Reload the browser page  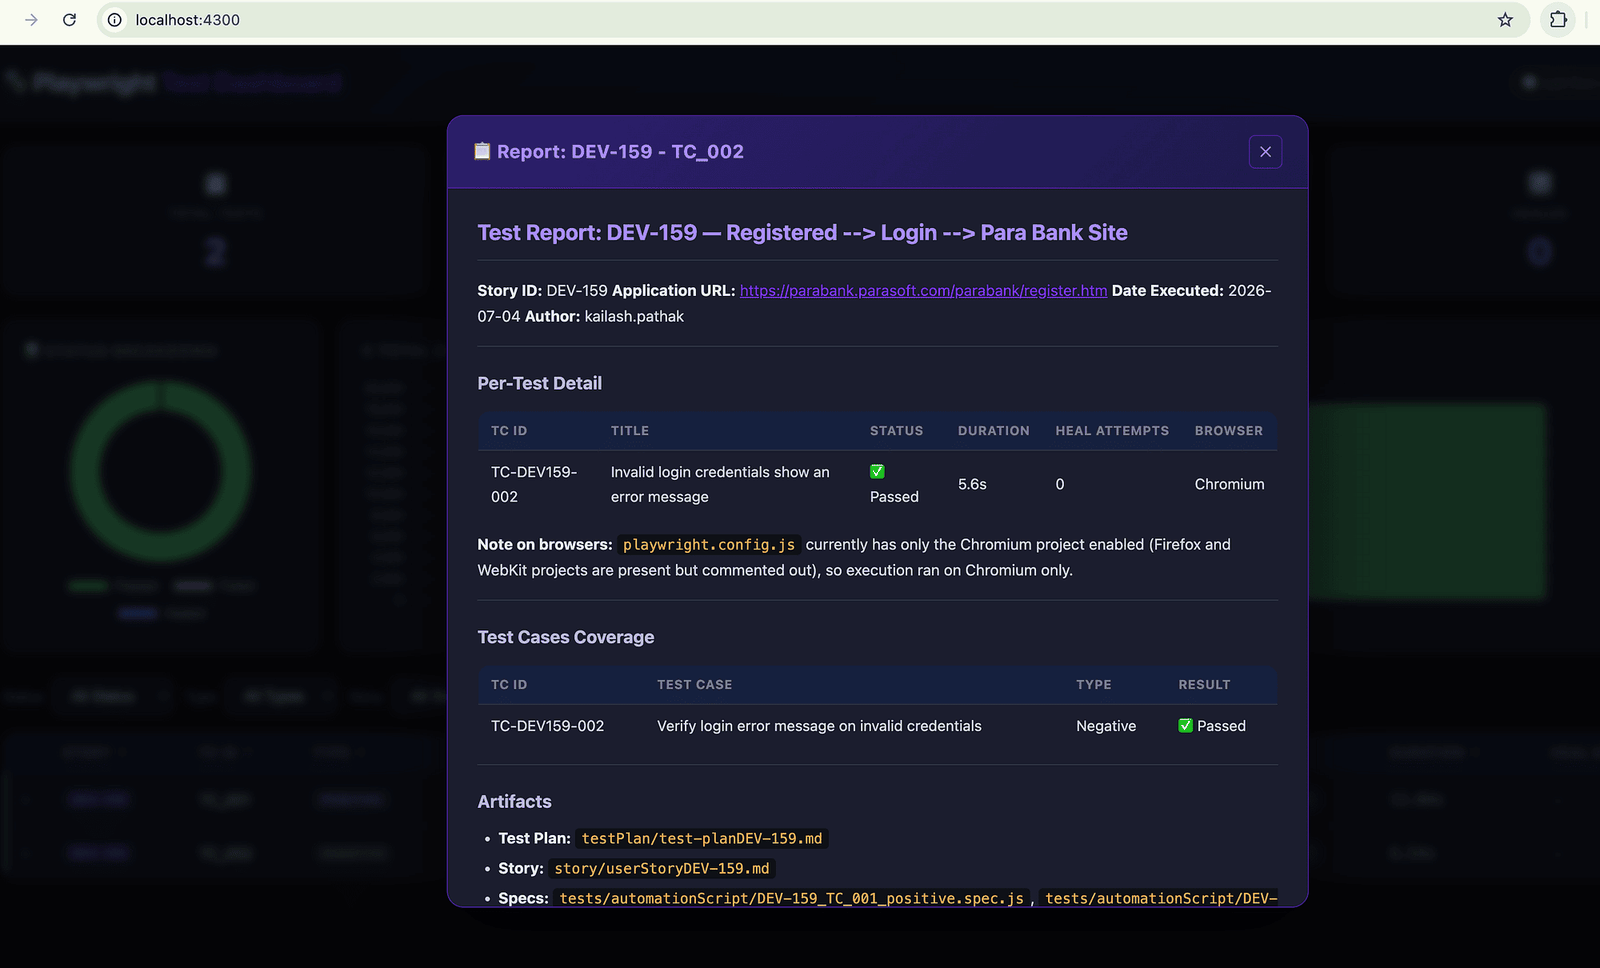tap(69, 20)
